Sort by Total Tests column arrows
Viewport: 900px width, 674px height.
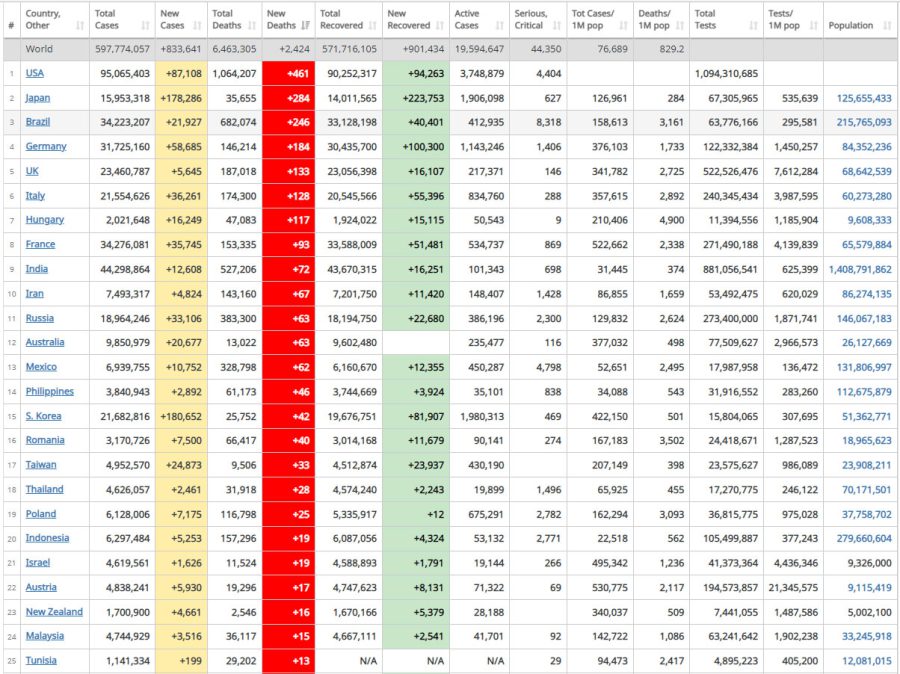click(754, 25)
